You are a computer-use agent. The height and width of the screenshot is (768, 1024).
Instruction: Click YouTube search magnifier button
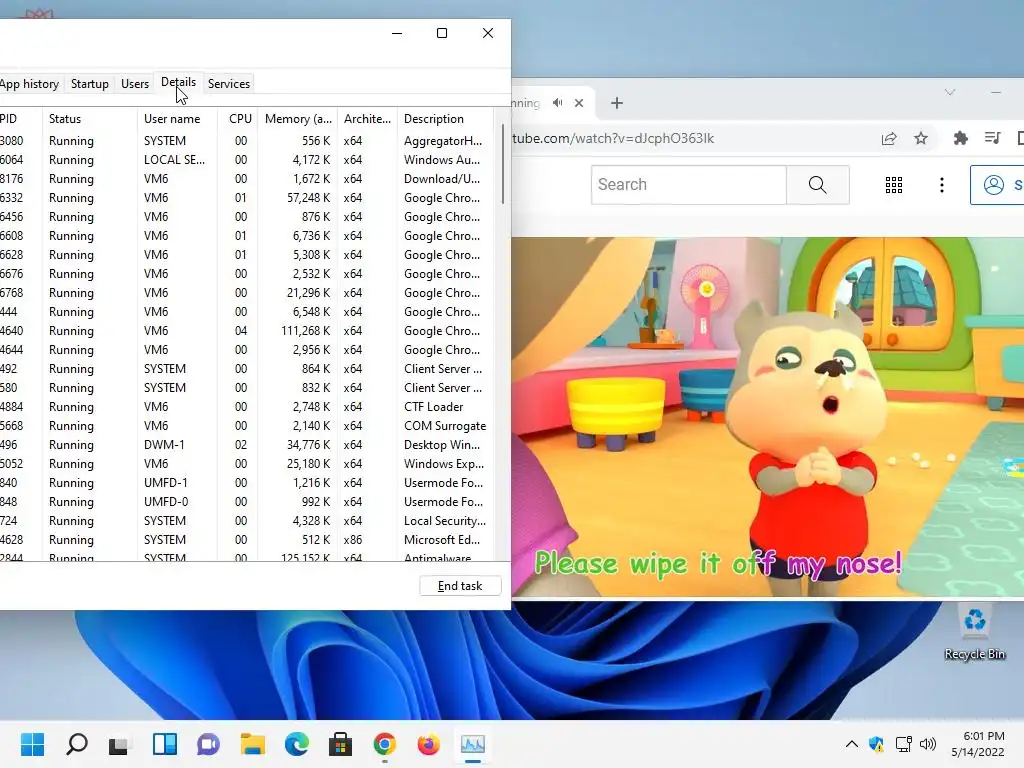tap(818, 185)
